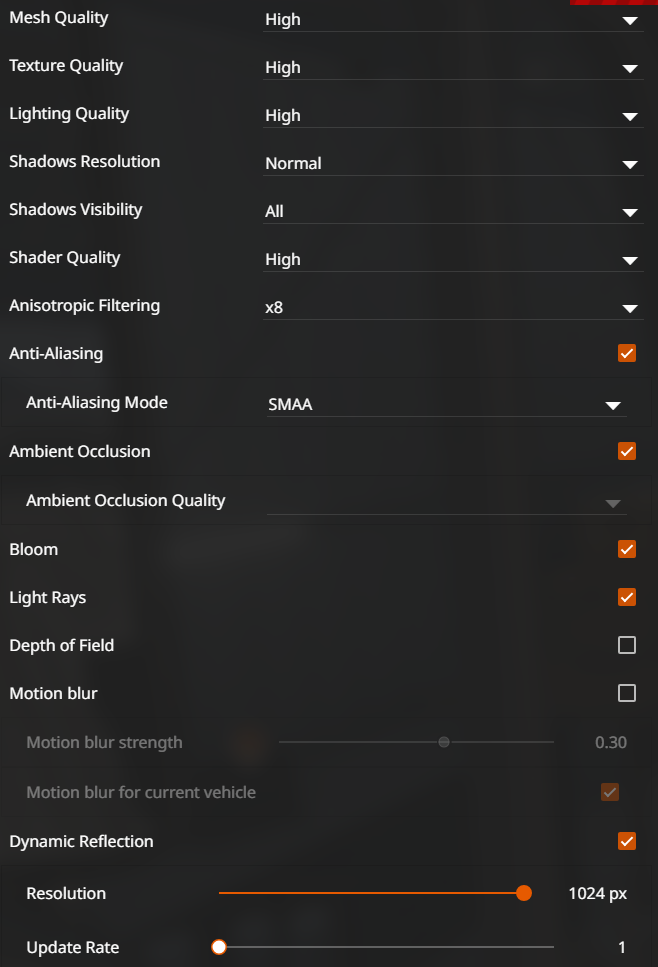The width and height of the screenshot is (658, 967).
Task: Expand the Shader Quality dropdown
Action: 452,259
